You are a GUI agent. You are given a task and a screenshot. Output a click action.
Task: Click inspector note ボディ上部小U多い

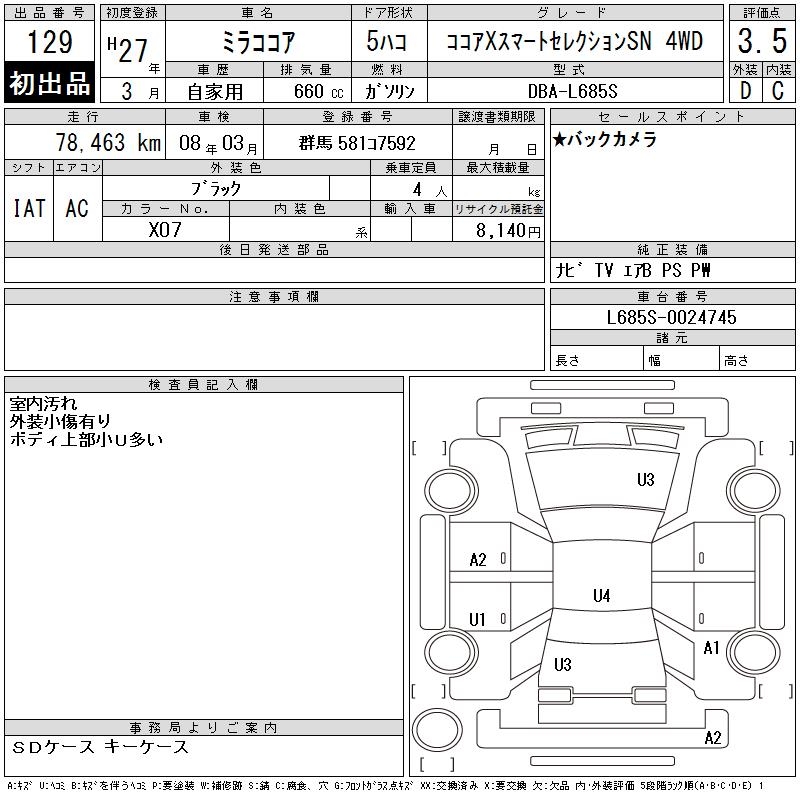[86, 439]
